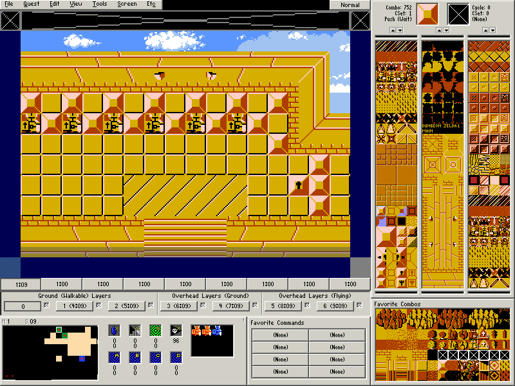Click the crossed box at toolbar left end
515x386 pixels.
pyautogui.click(x=10, y=20)
